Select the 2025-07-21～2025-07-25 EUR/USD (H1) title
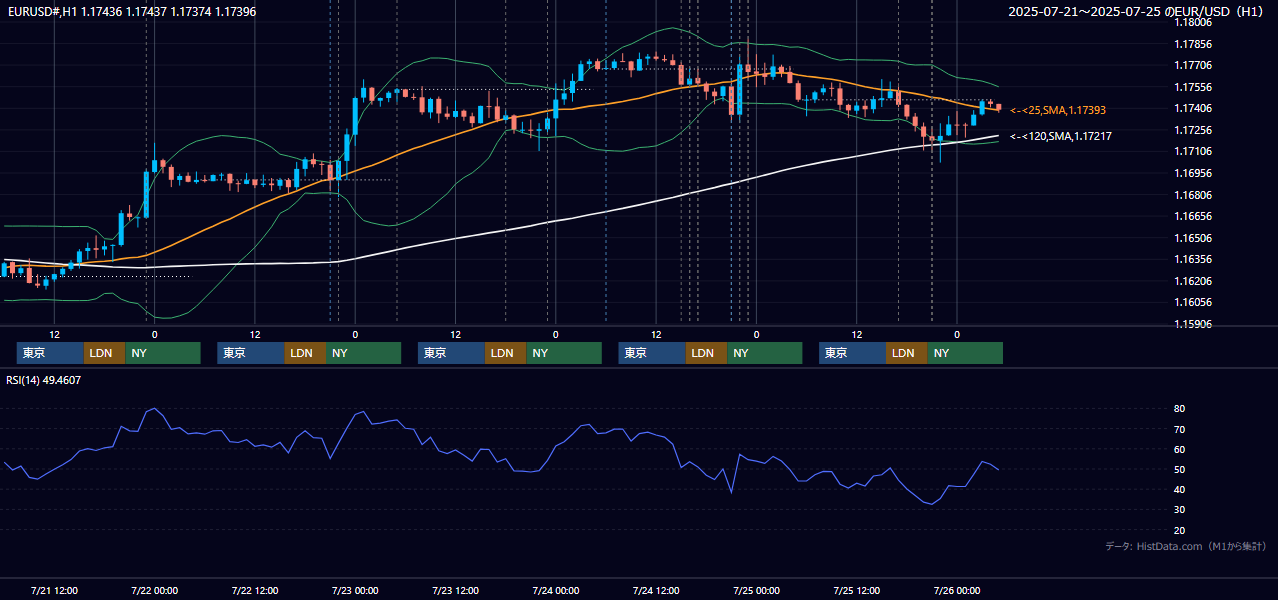This screenshot has width=1278, height=600. 1137,12
